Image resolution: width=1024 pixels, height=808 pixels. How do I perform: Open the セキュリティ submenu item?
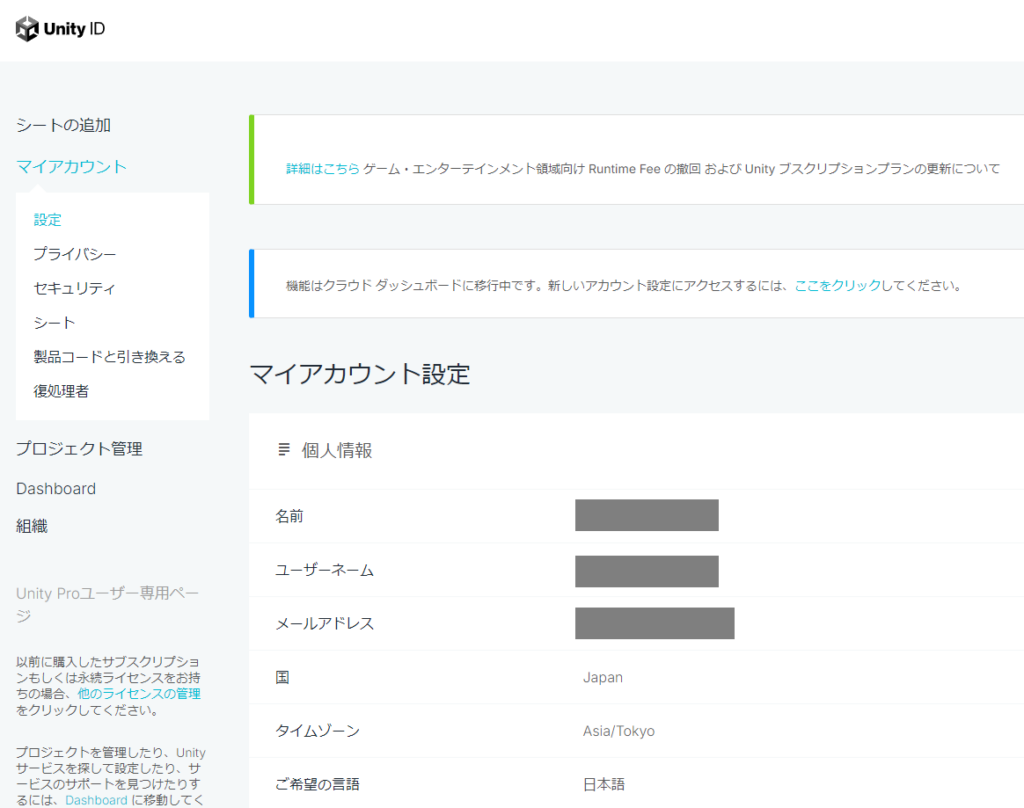coord(74,288)
